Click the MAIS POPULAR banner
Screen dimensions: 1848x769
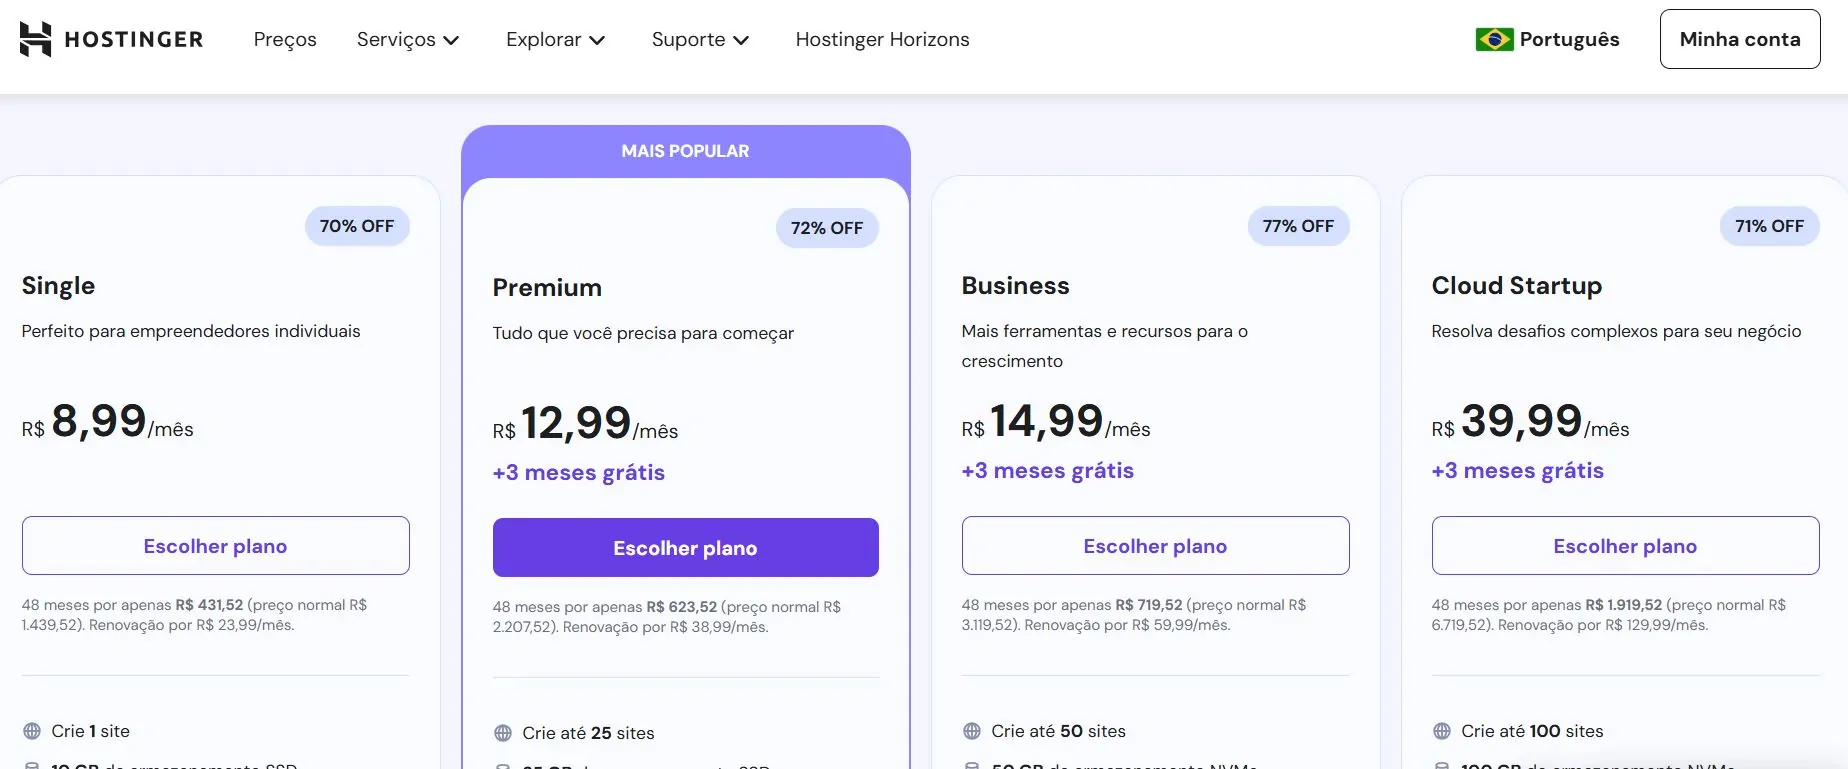(685, 150)
